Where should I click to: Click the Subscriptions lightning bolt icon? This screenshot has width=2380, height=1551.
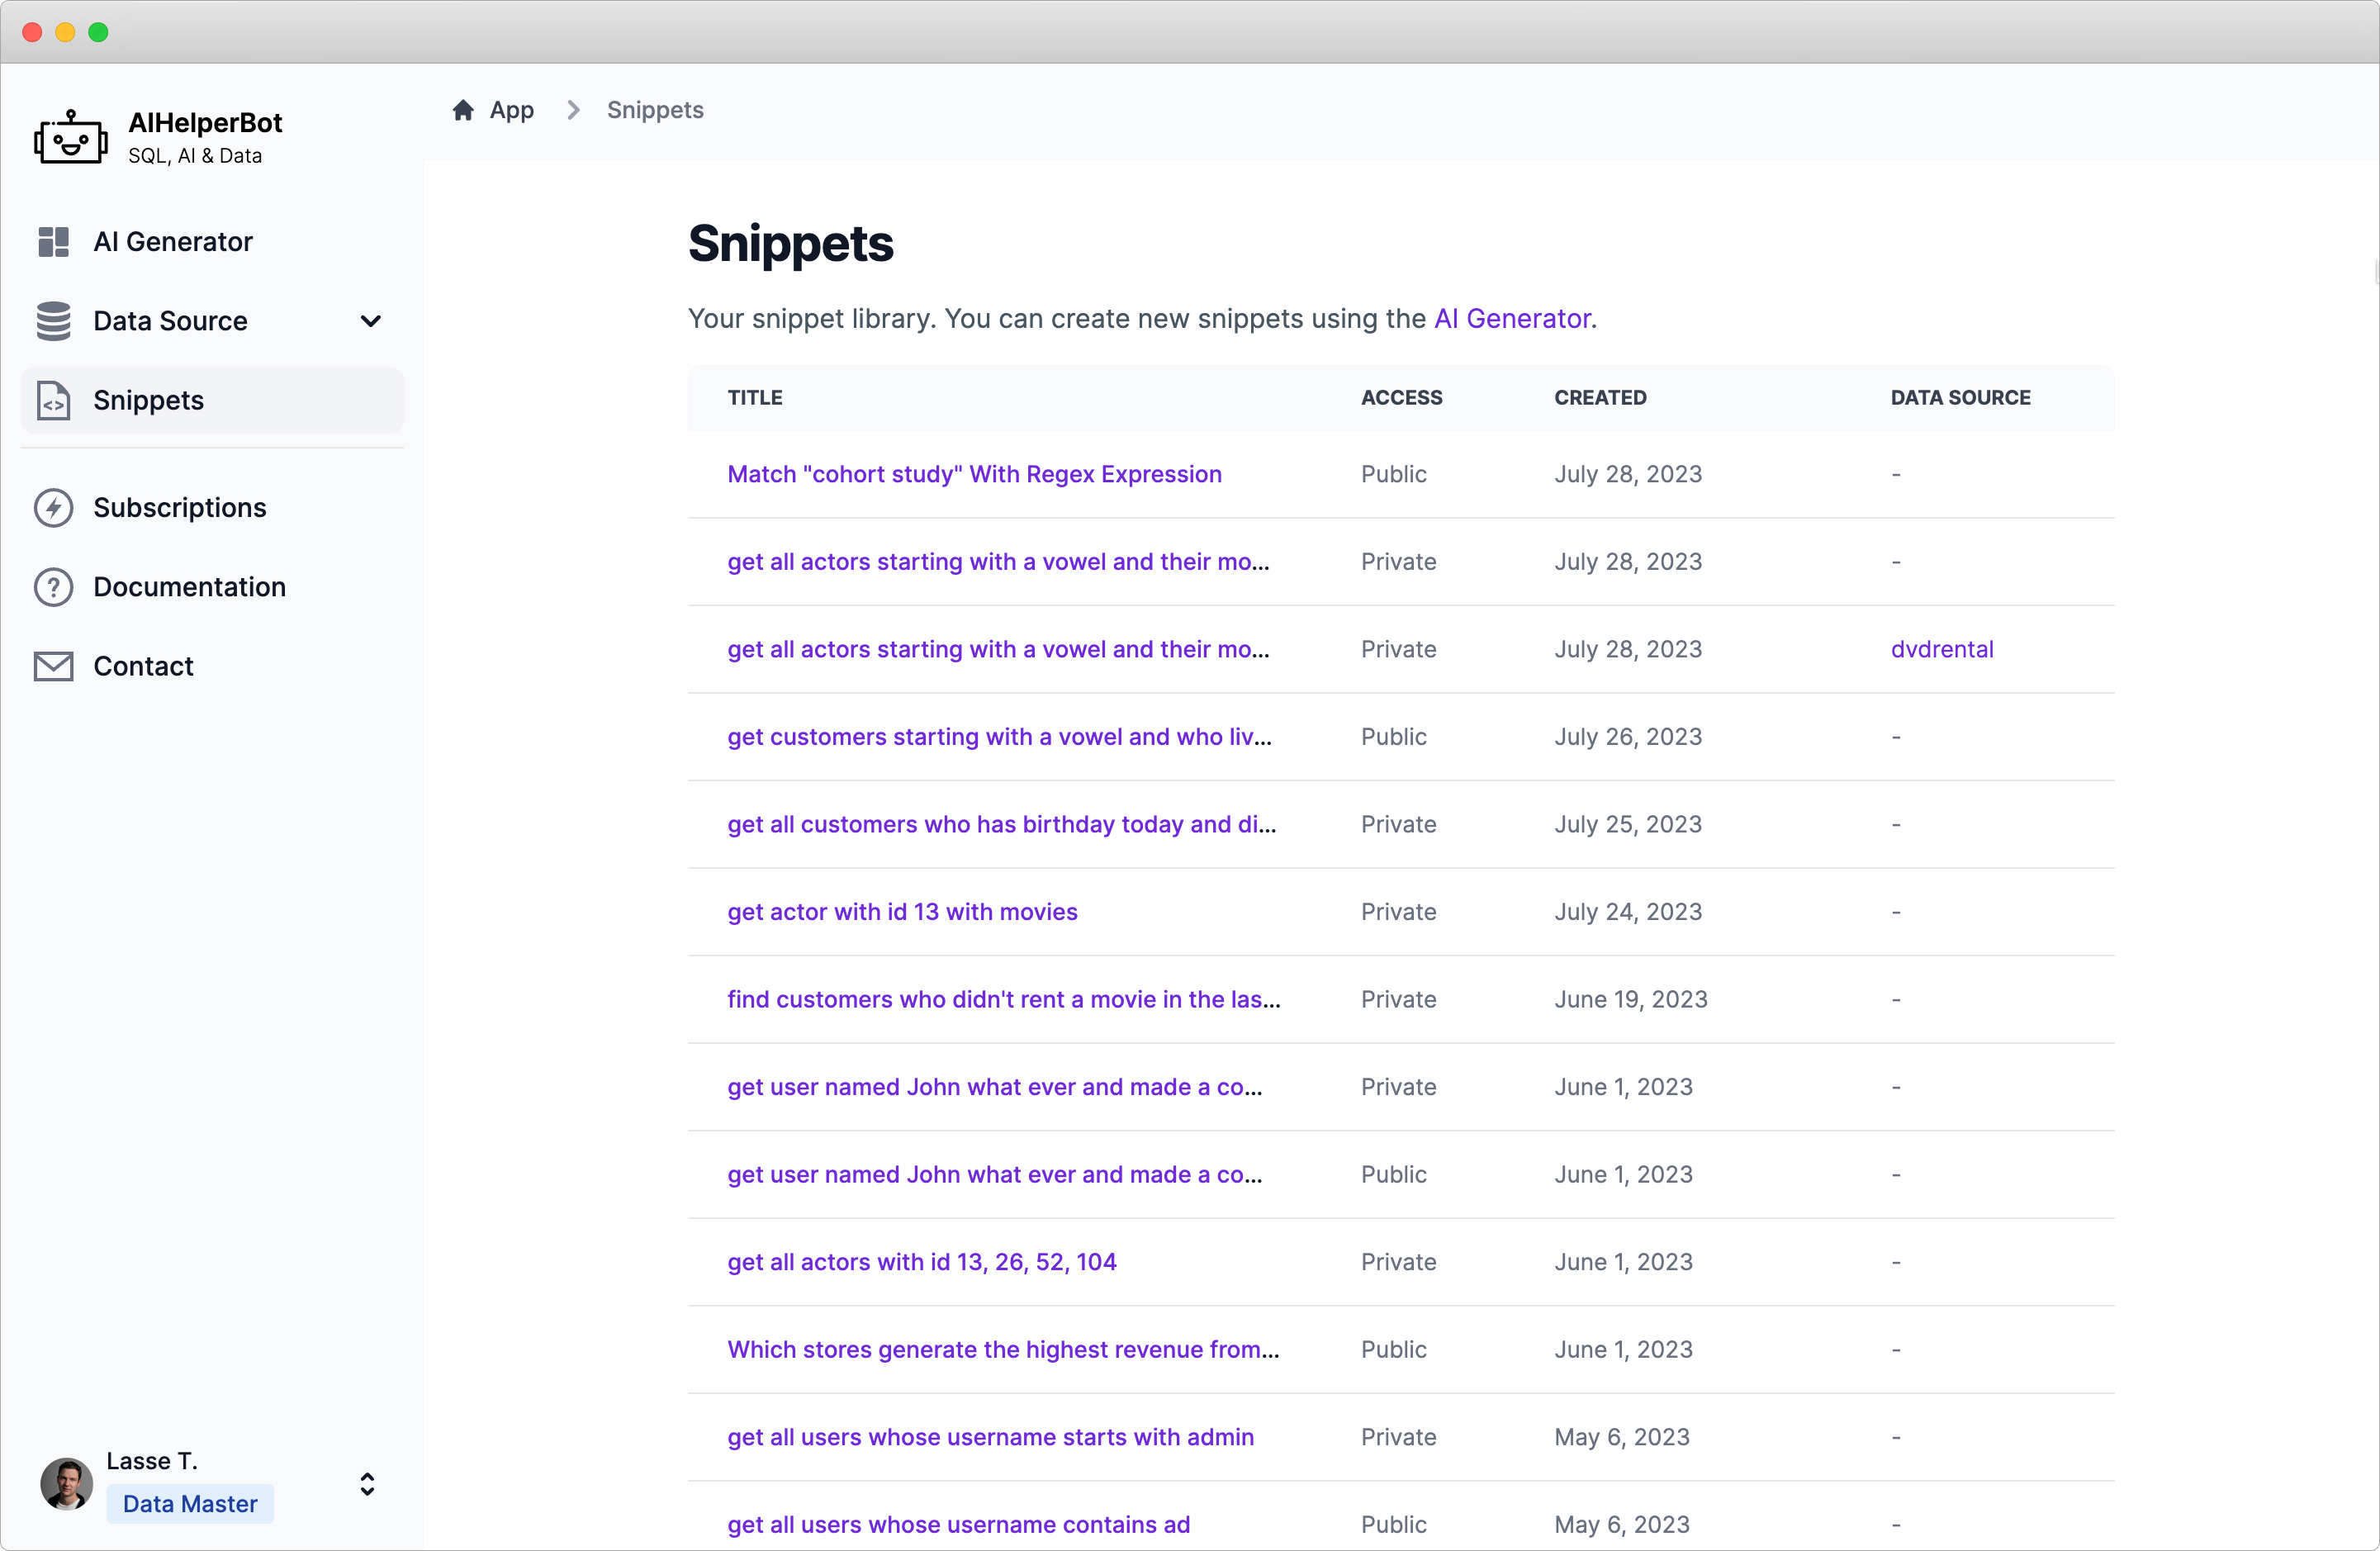coord(53,508)
